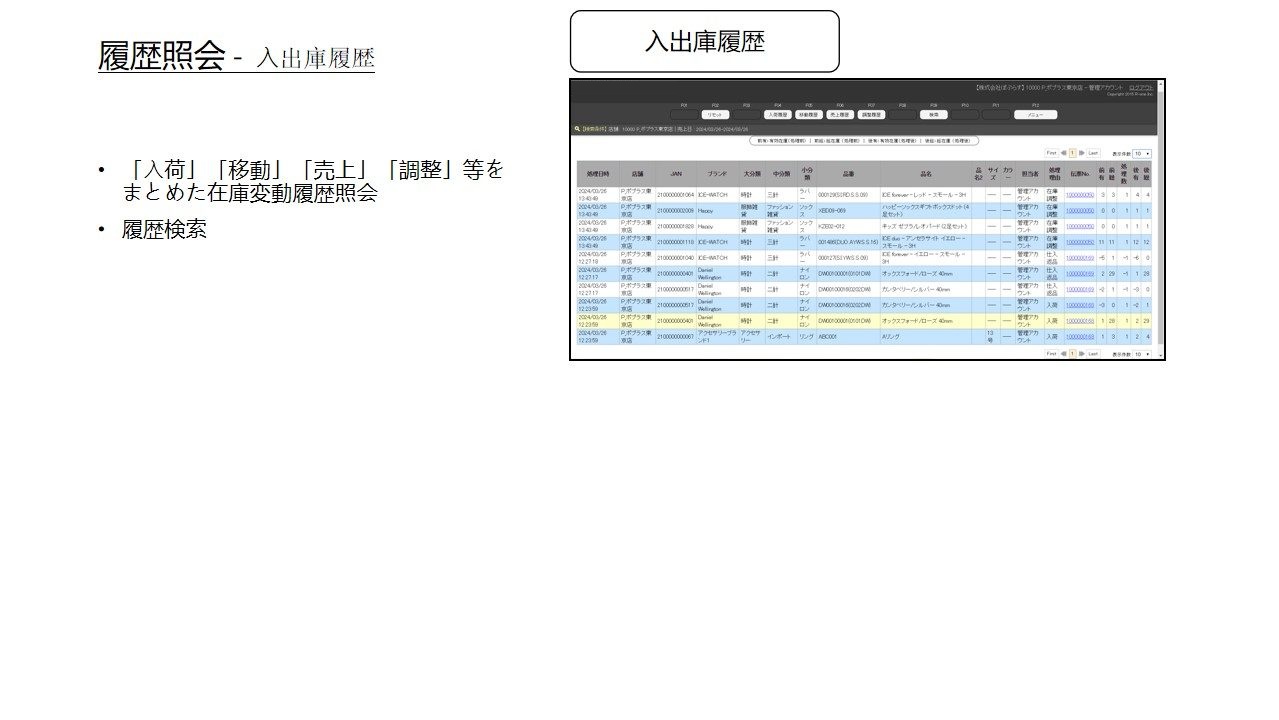1279x720 pixels.
Task: Click previous page arrow in bottom pagination
Action: tap(1063, 353)
